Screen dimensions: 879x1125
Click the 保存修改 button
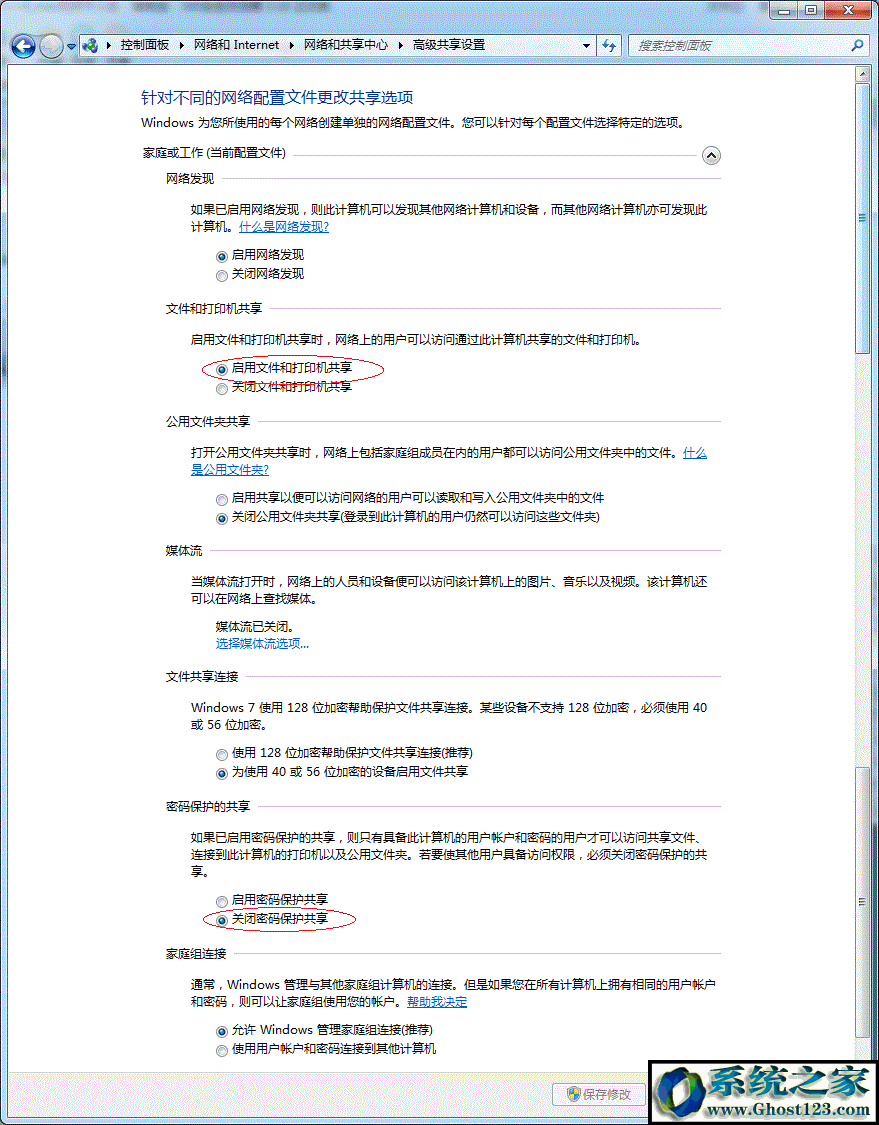coord(599,1093)
